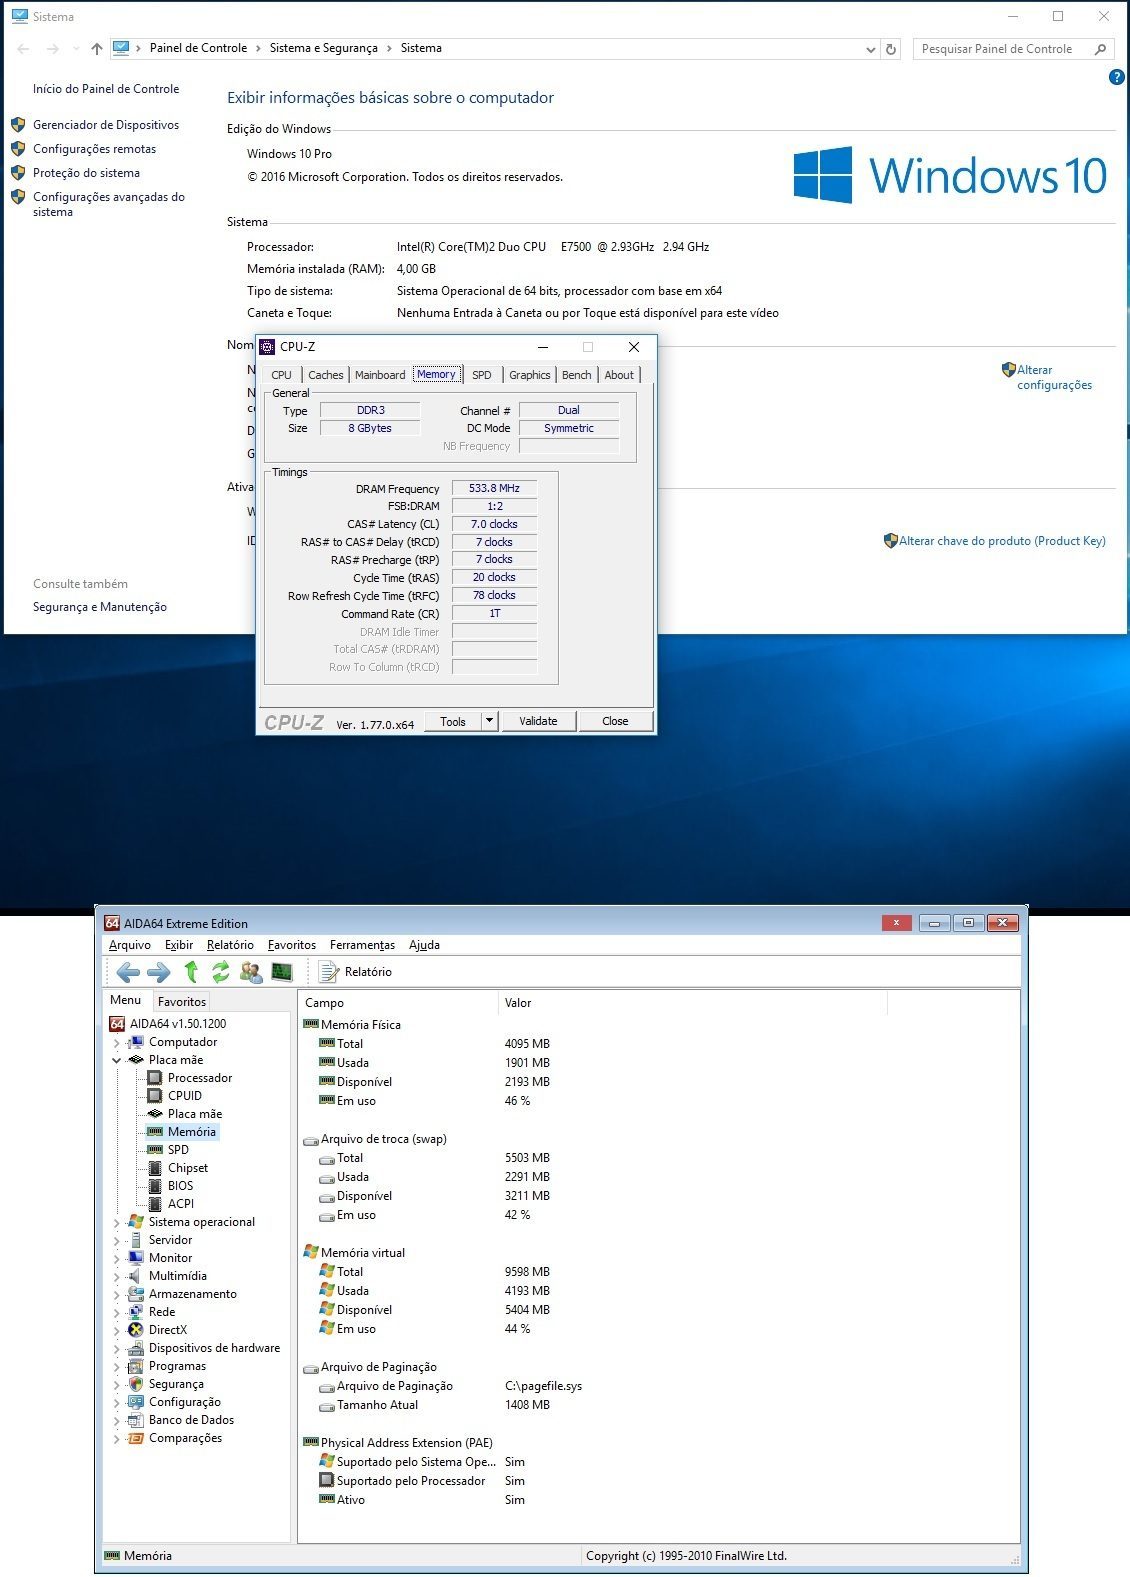Click the Memória Física group heading
The height and width of the screenshot is (1577, 1130).
click(360, 1025)
